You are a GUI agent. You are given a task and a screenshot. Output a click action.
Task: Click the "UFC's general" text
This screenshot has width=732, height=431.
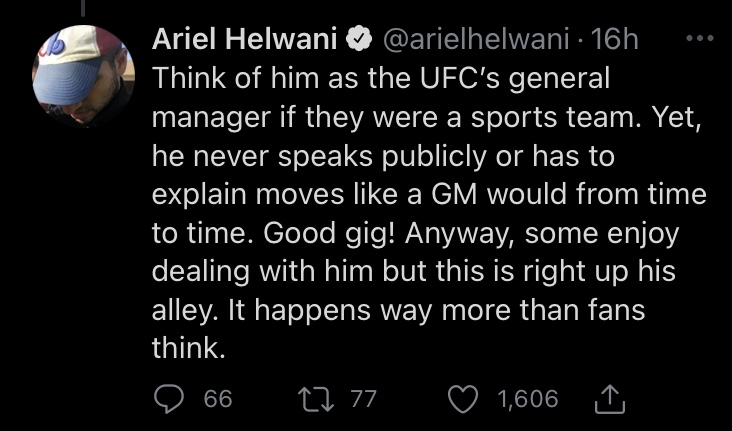tap(515, 78)
